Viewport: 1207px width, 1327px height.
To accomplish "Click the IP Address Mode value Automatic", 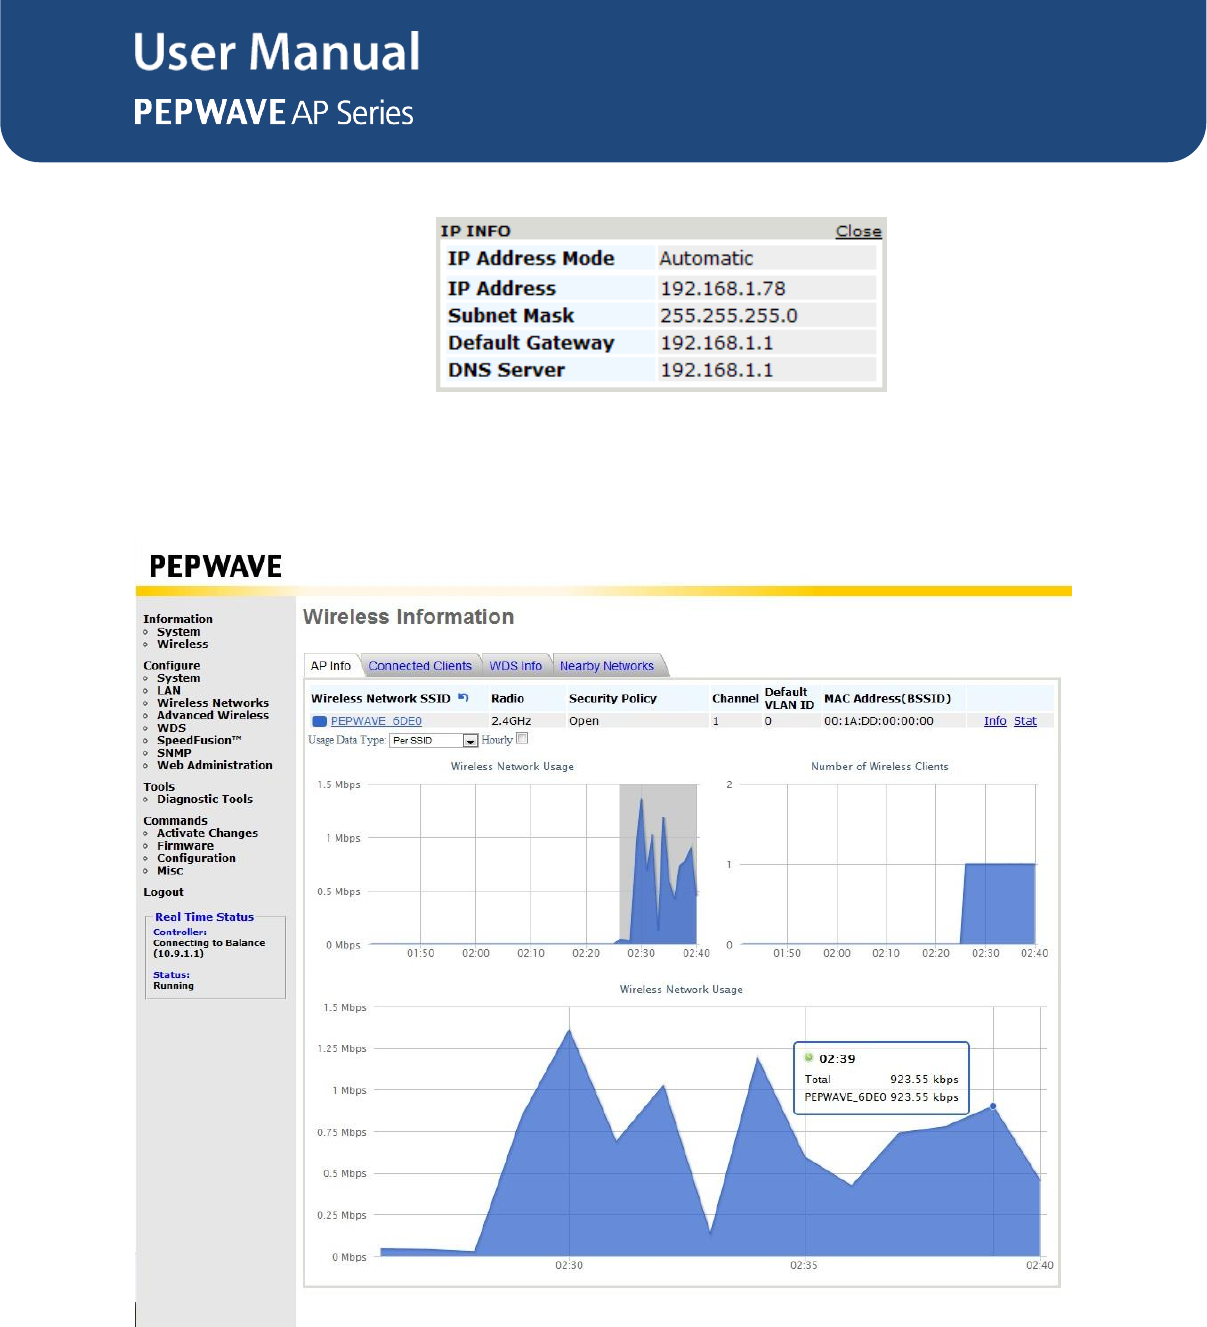I will [706, 258].
